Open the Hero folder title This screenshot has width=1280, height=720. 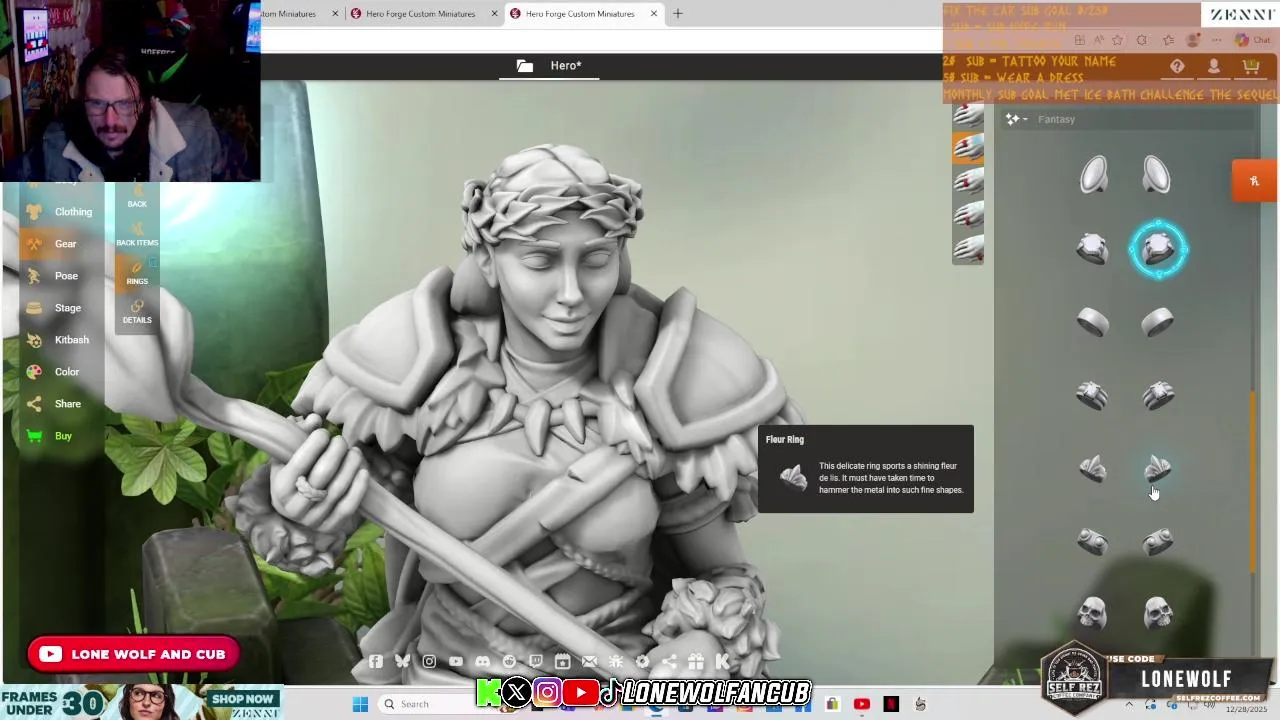coord(550,66)
